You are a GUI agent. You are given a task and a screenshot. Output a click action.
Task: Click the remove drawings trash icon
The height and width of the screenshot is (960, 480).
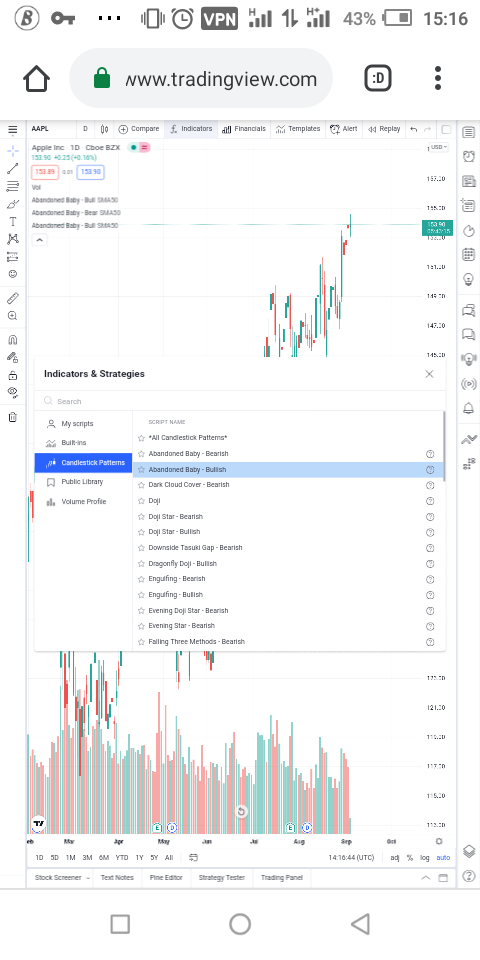click(12, 417)
